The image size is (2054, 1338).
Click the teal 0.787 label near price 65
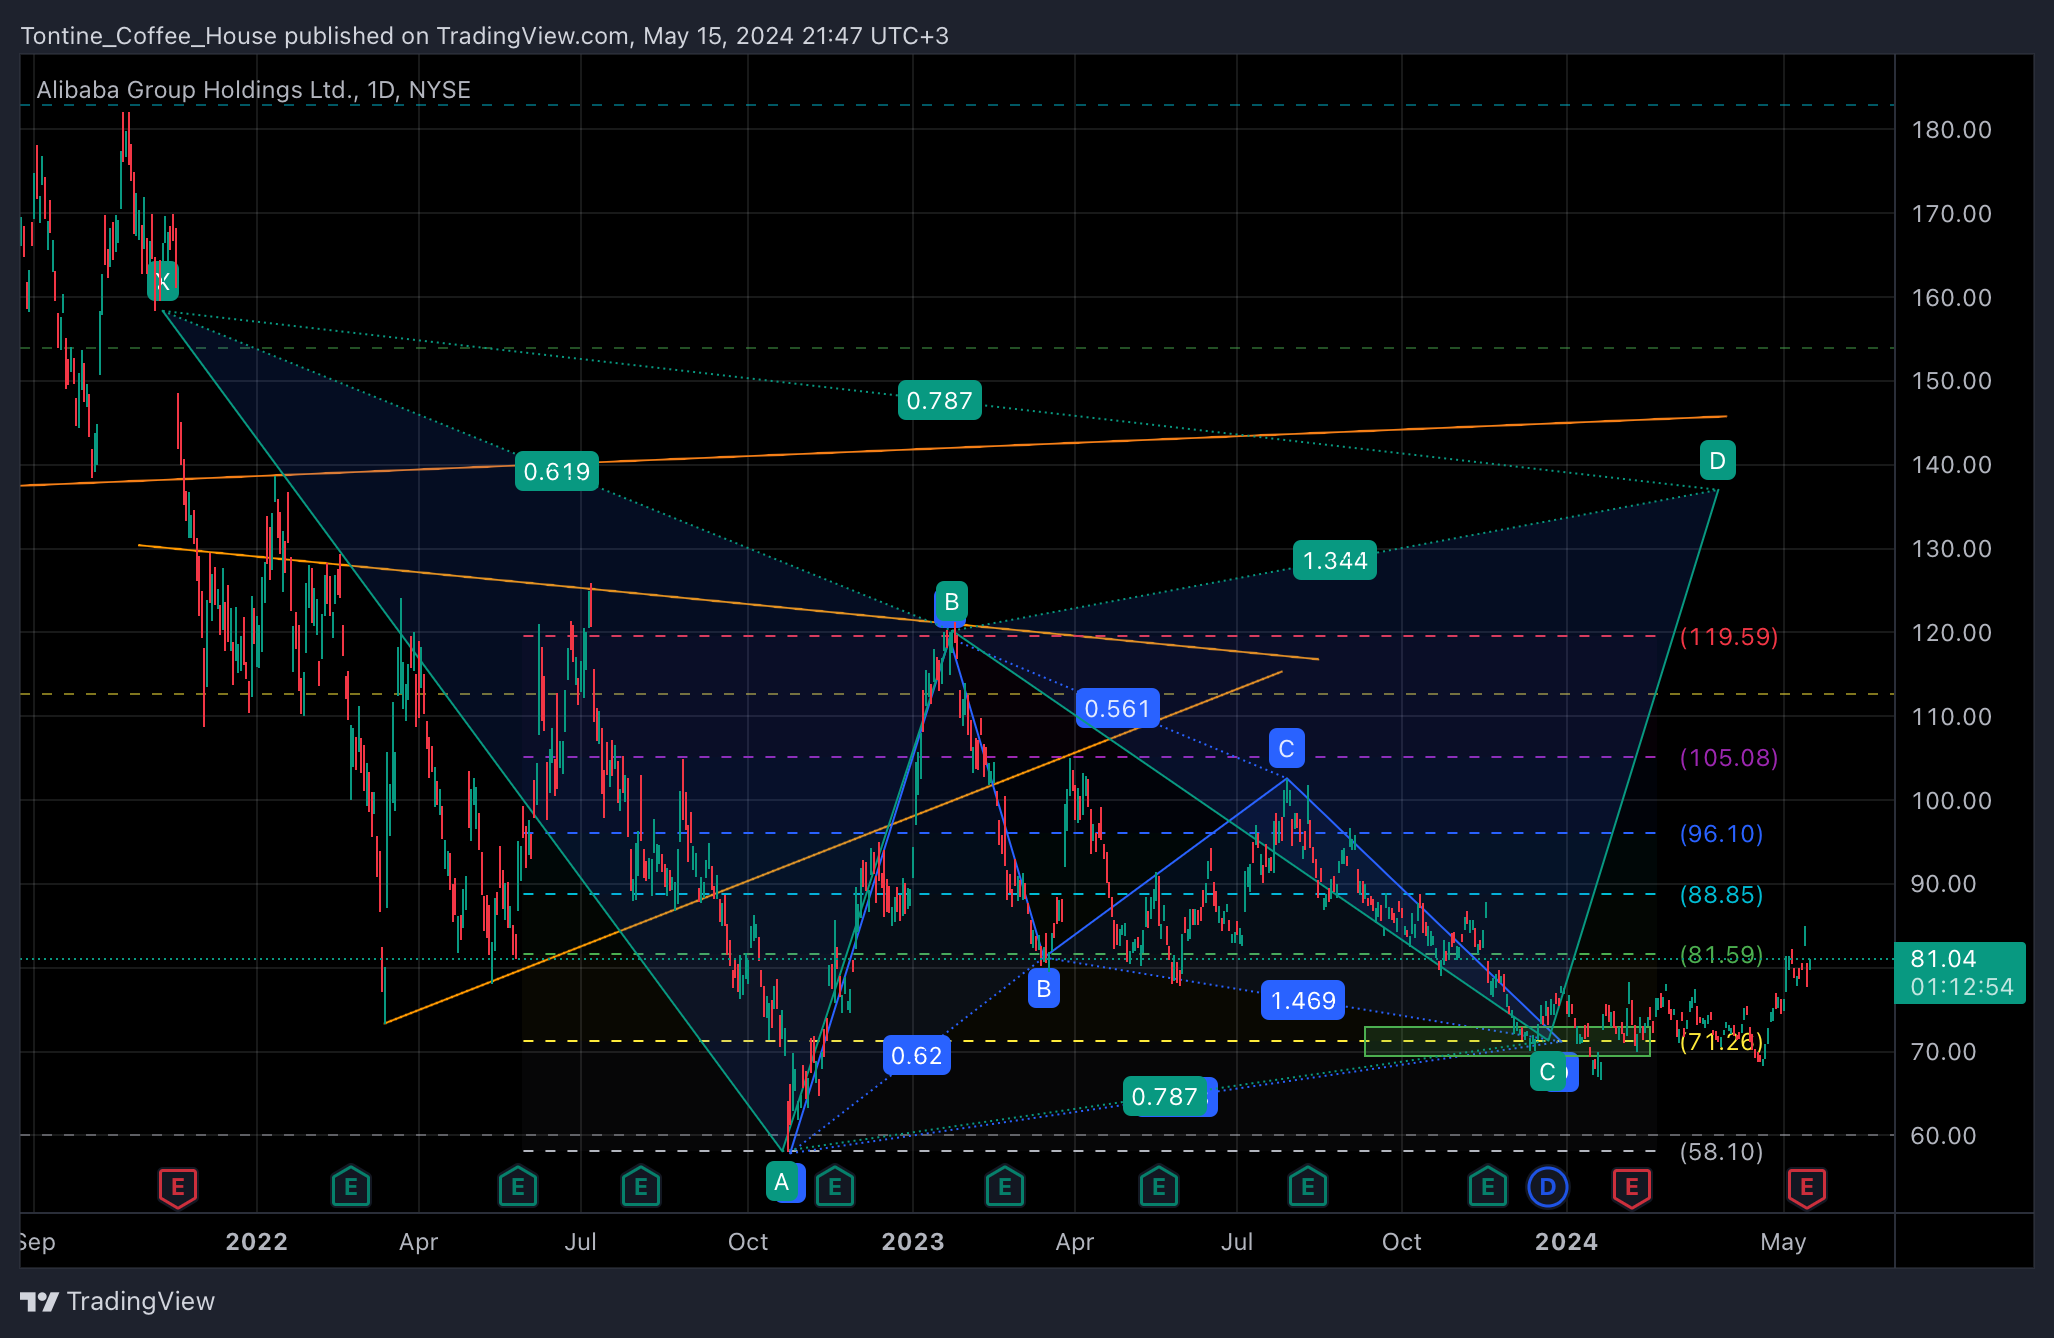(1164, 1096)
